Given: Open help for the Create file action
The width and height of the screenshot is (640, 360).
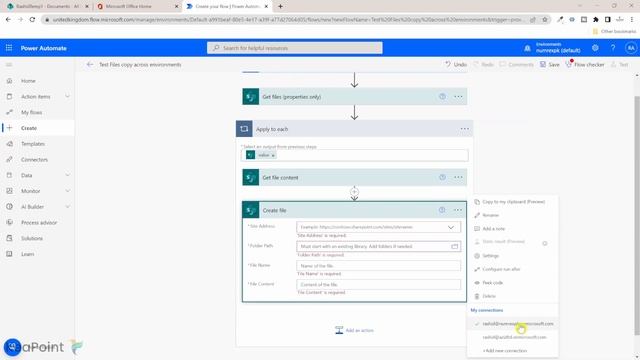Looking at the screenshot, I should pyautogui.click(x=442, y=210).
